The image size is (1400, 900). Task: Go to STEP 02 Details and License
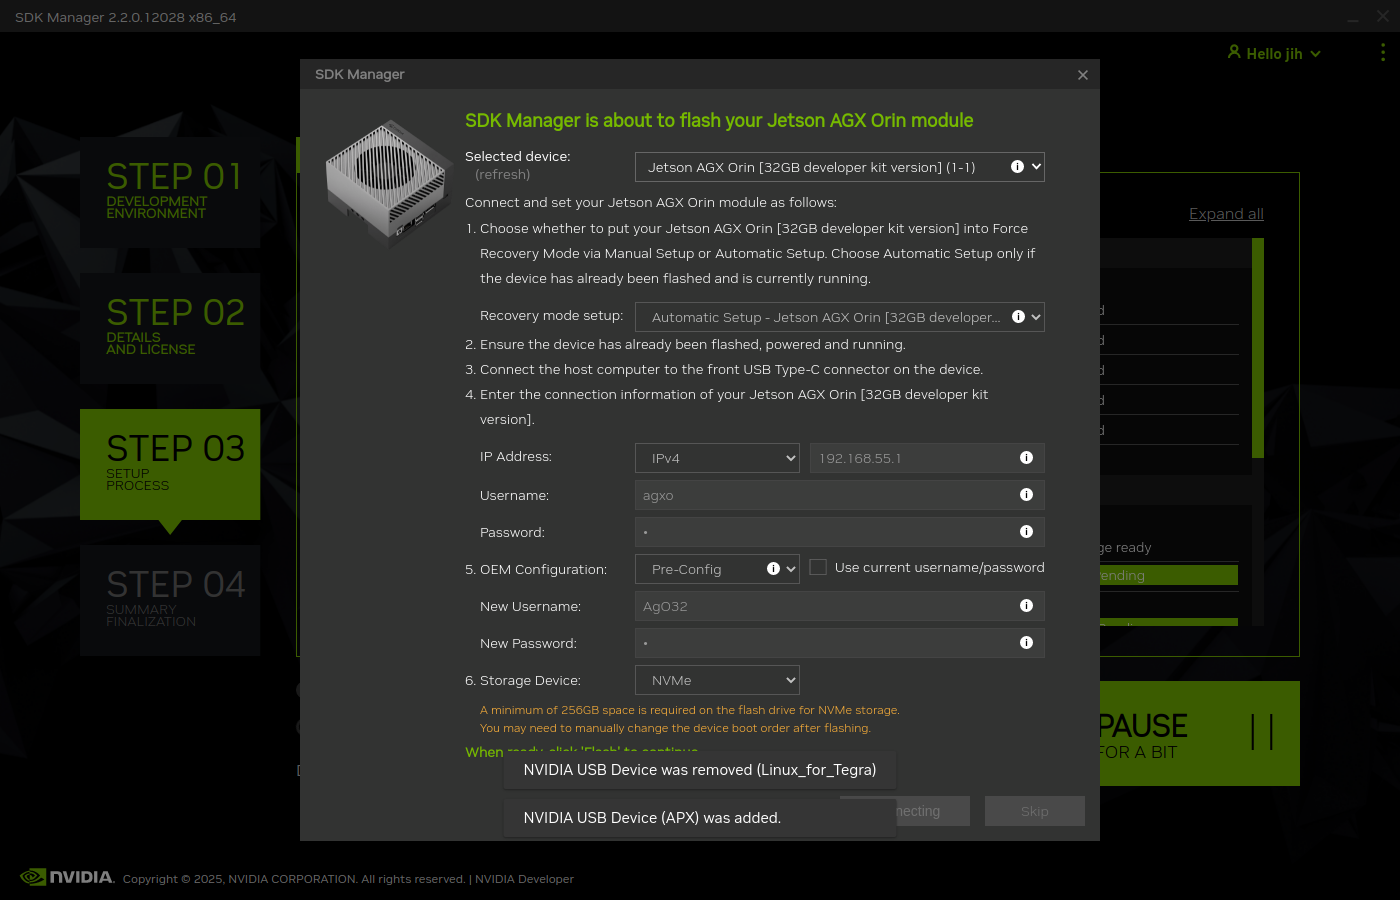pyautogui.click(x=170, y=328)
